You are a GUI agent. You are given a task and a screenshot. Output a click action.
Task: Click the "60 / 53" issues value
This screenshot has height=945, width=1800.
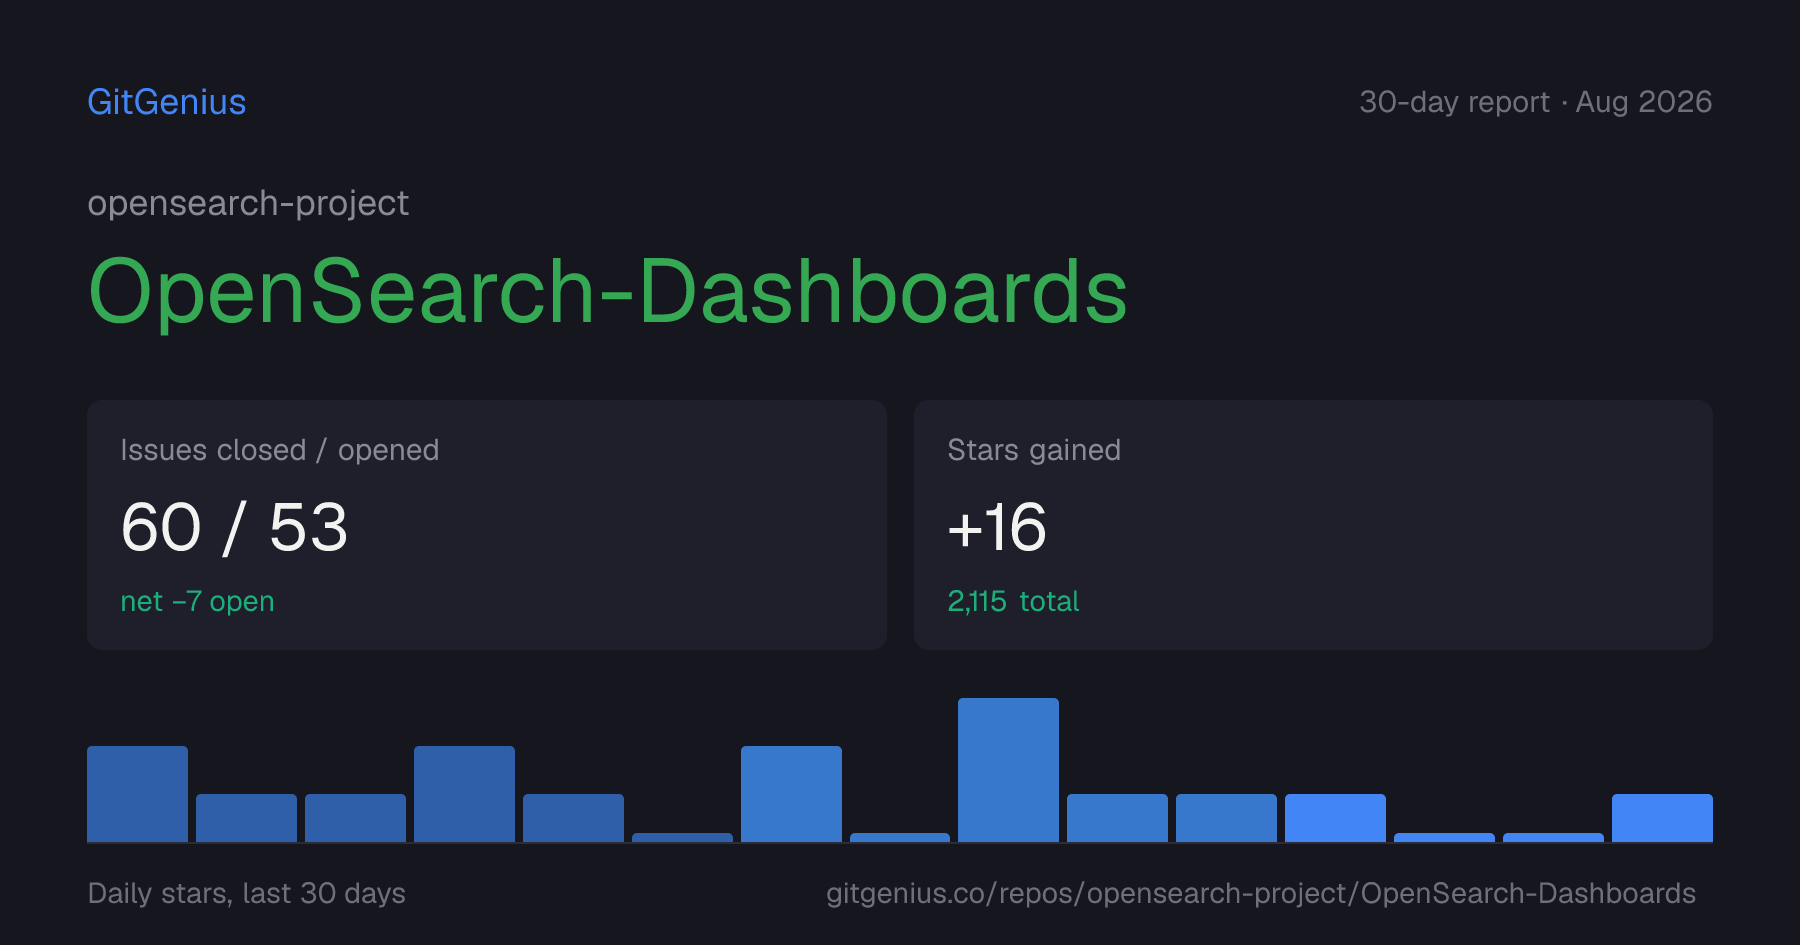(x=234, y=527)
